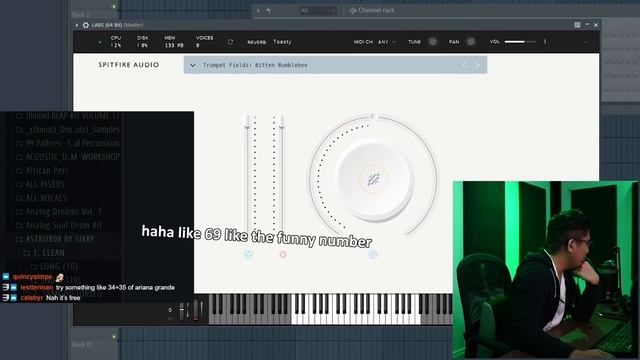Adjust the Pan knob
This screenshot has height=360, width=640.
[471, 42]
